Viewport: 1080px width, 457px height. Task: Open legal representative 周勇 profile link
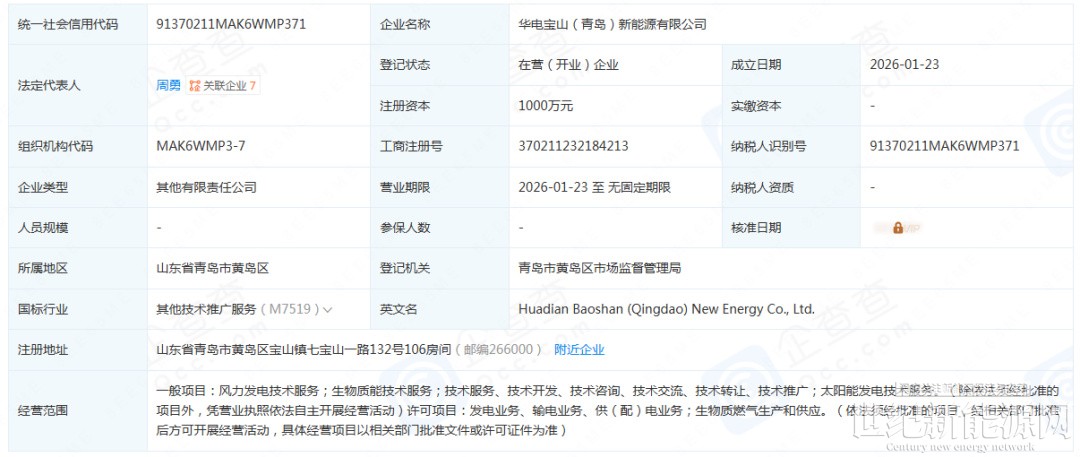point(168,85)
